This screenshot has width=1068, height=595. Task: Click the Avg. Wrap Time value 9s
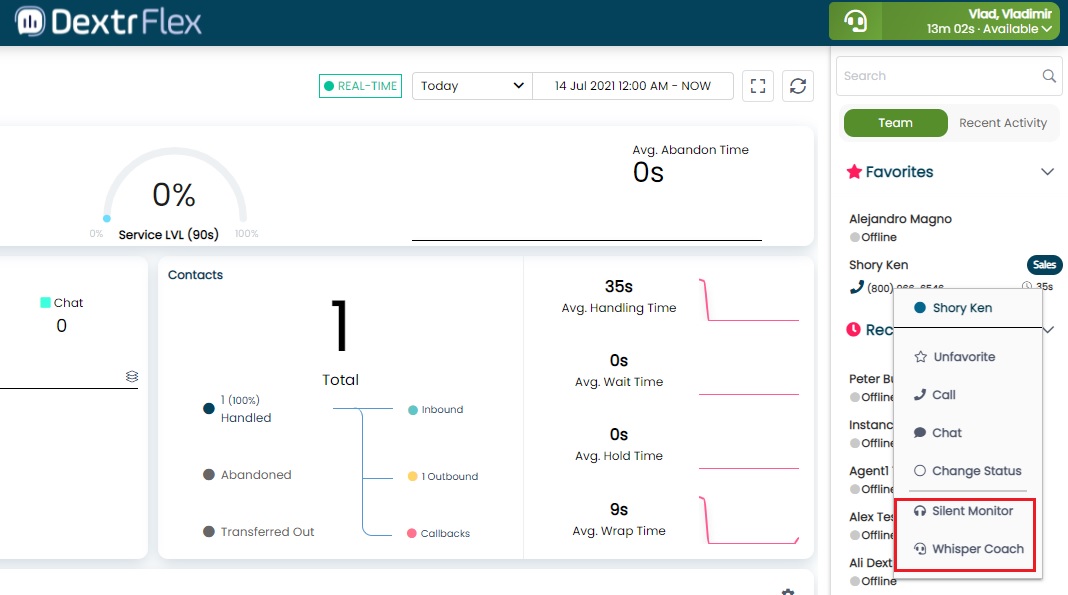click(618, 510)
